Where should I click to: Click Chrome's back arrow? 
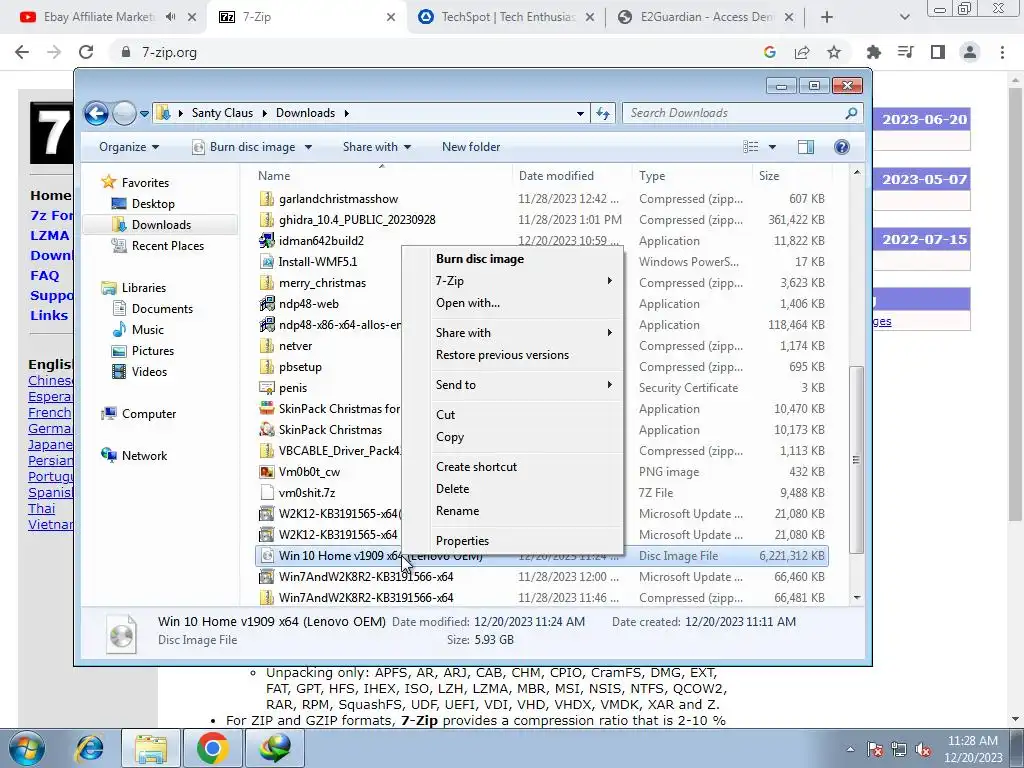[22, 52]
